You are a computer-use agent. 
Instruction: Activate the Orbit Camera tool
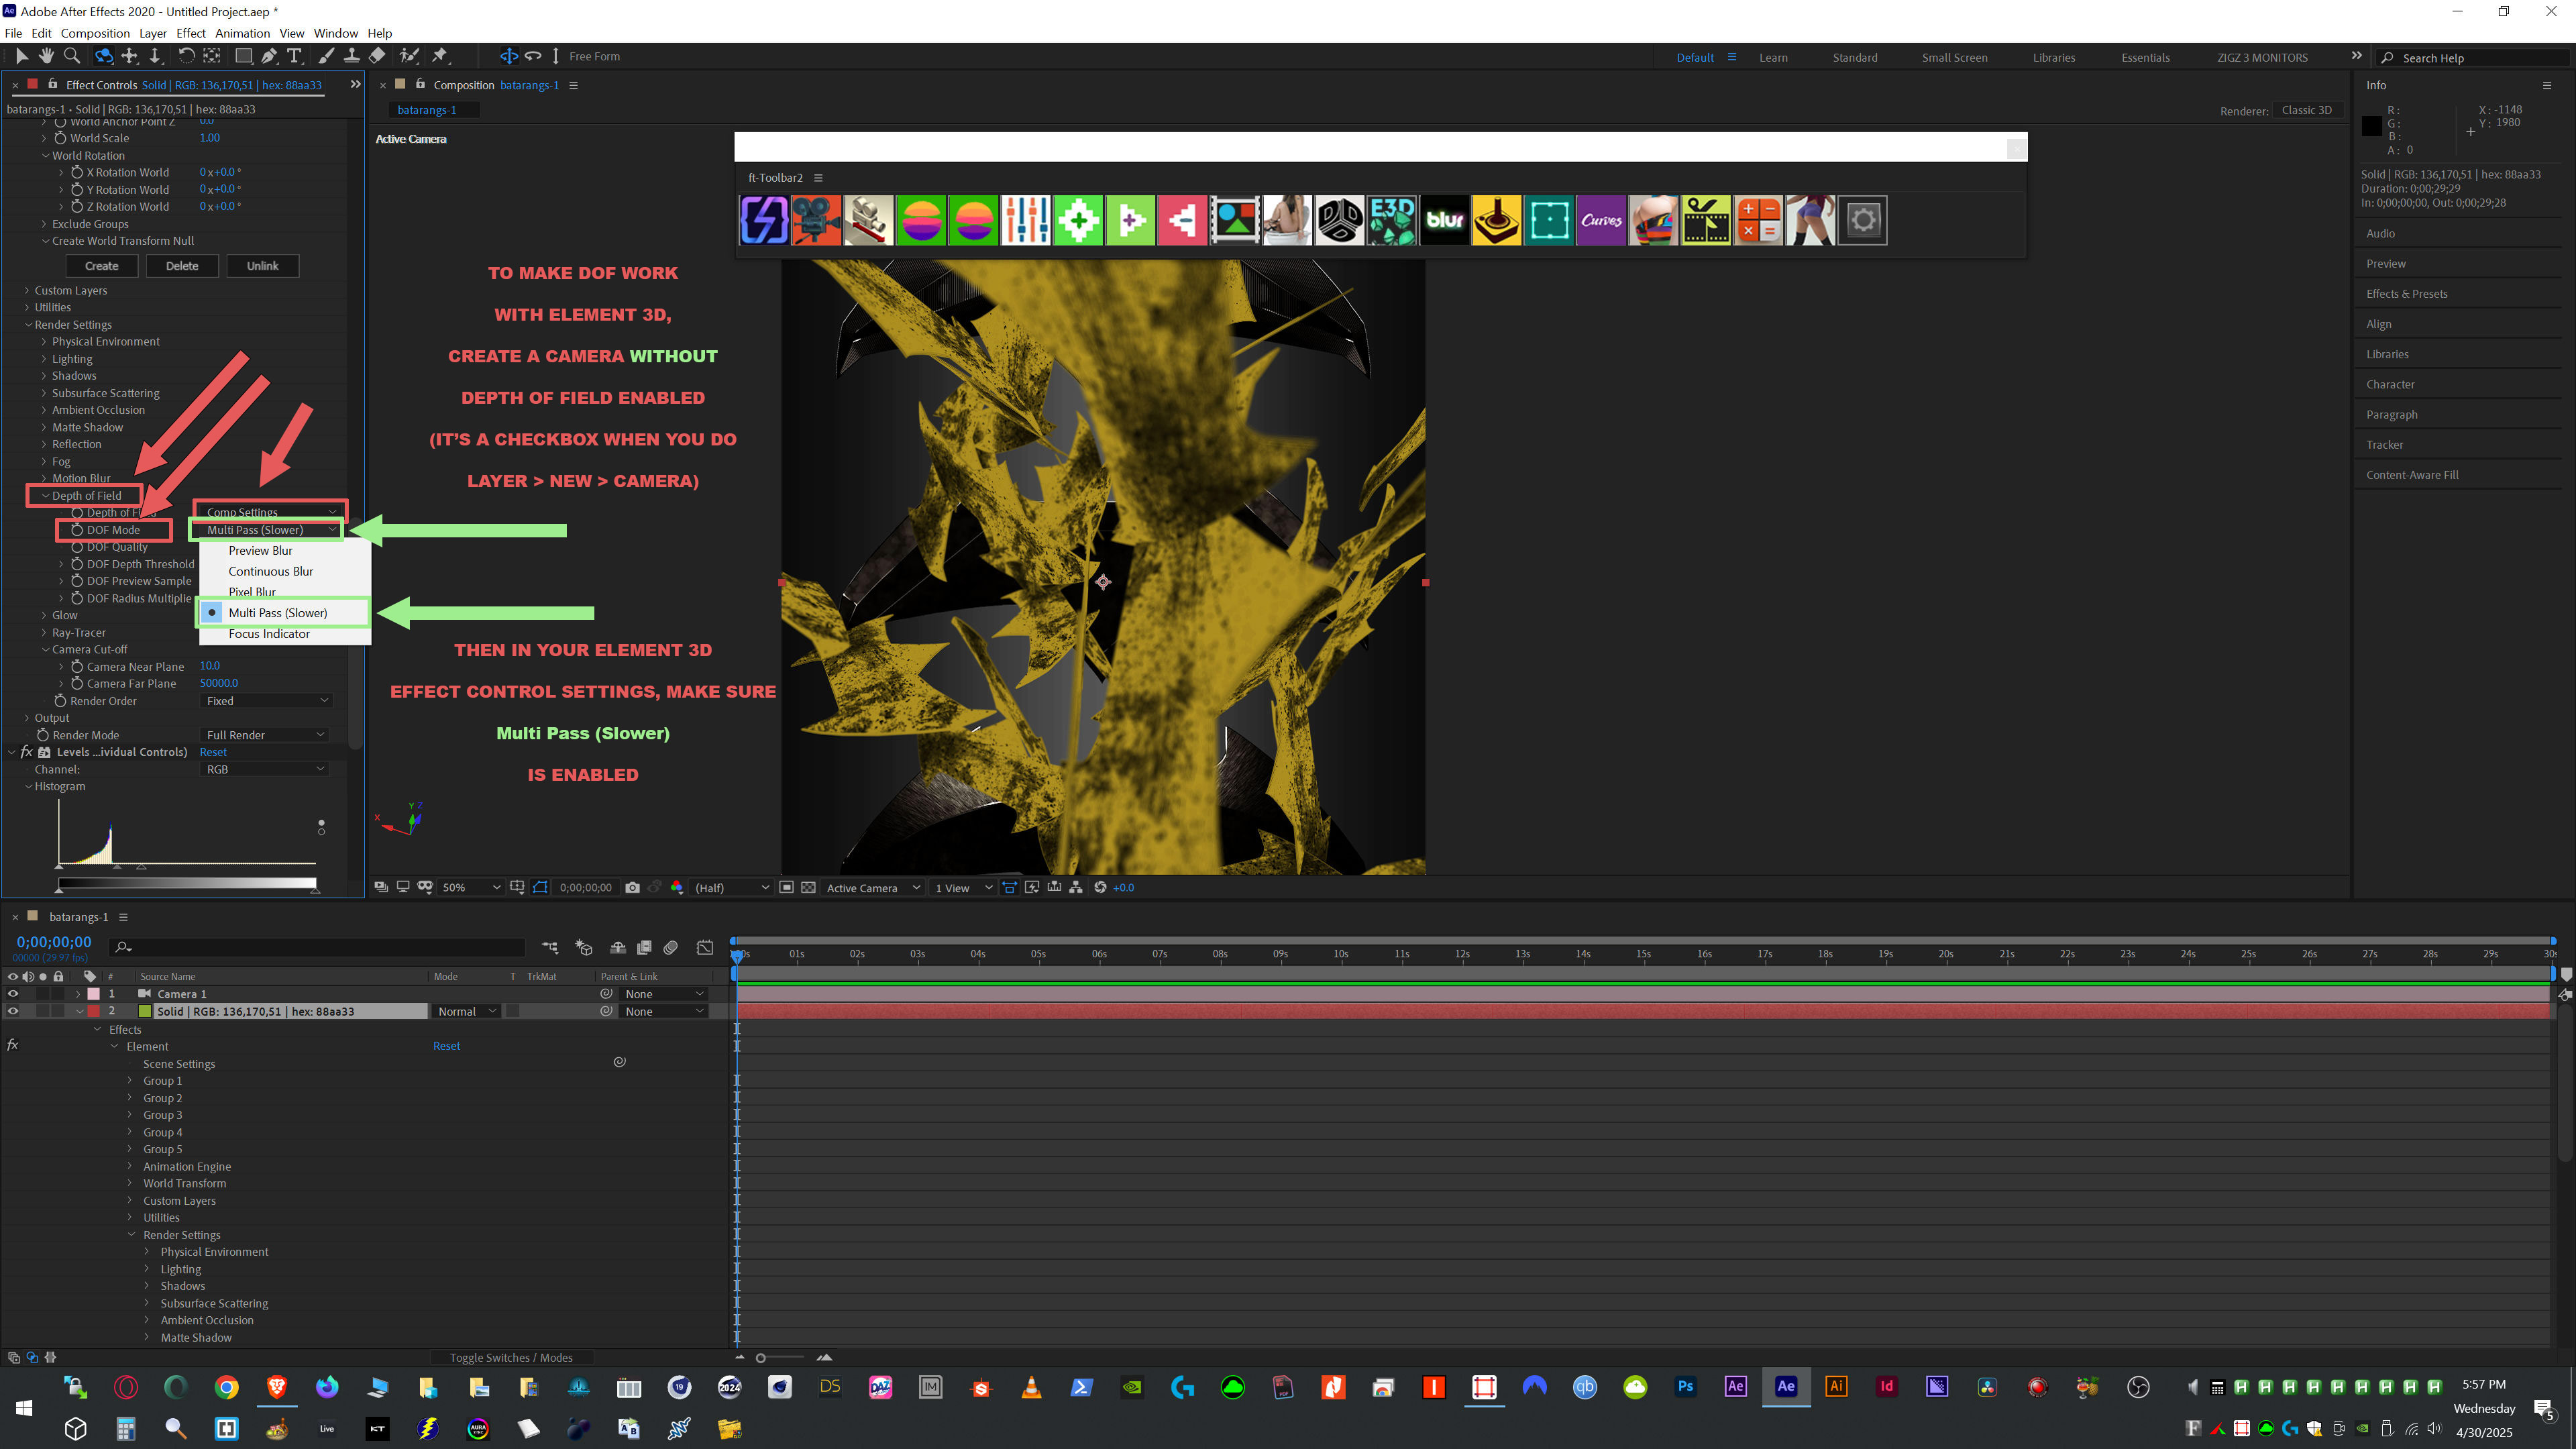[103, 56]
